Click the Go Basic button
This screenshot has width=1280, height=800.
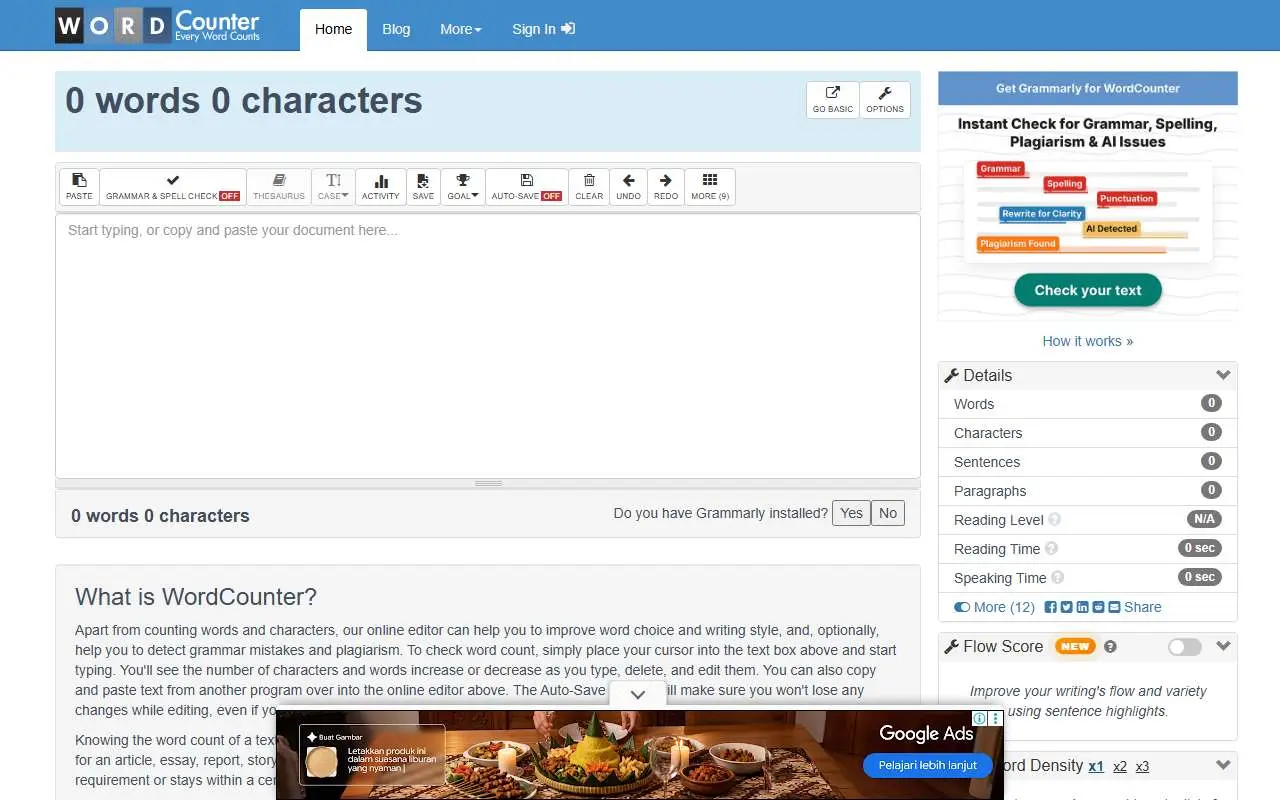pos(833,100)
